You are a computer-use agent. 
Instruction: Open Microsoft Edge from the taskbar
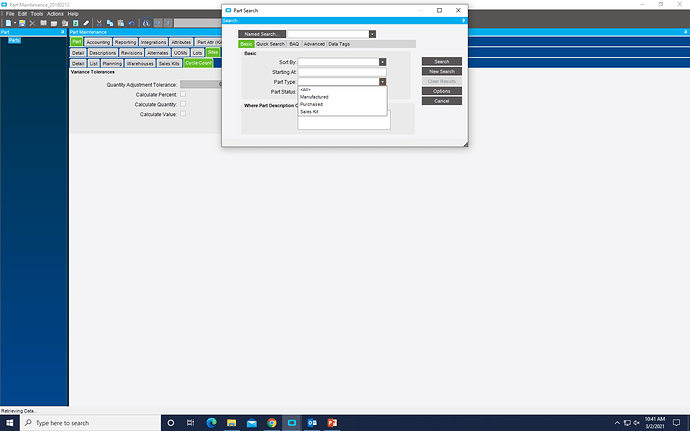tap(211, 423)
